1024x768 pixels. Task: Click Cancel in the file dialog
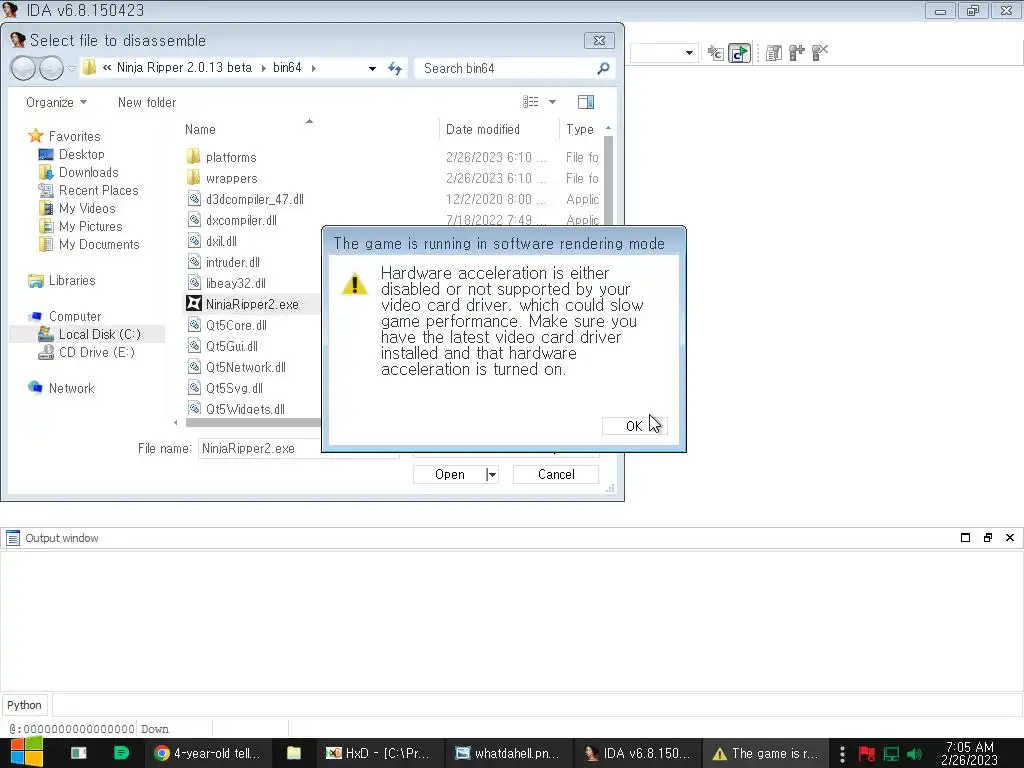pyautogui.click(x=556, y=474)
